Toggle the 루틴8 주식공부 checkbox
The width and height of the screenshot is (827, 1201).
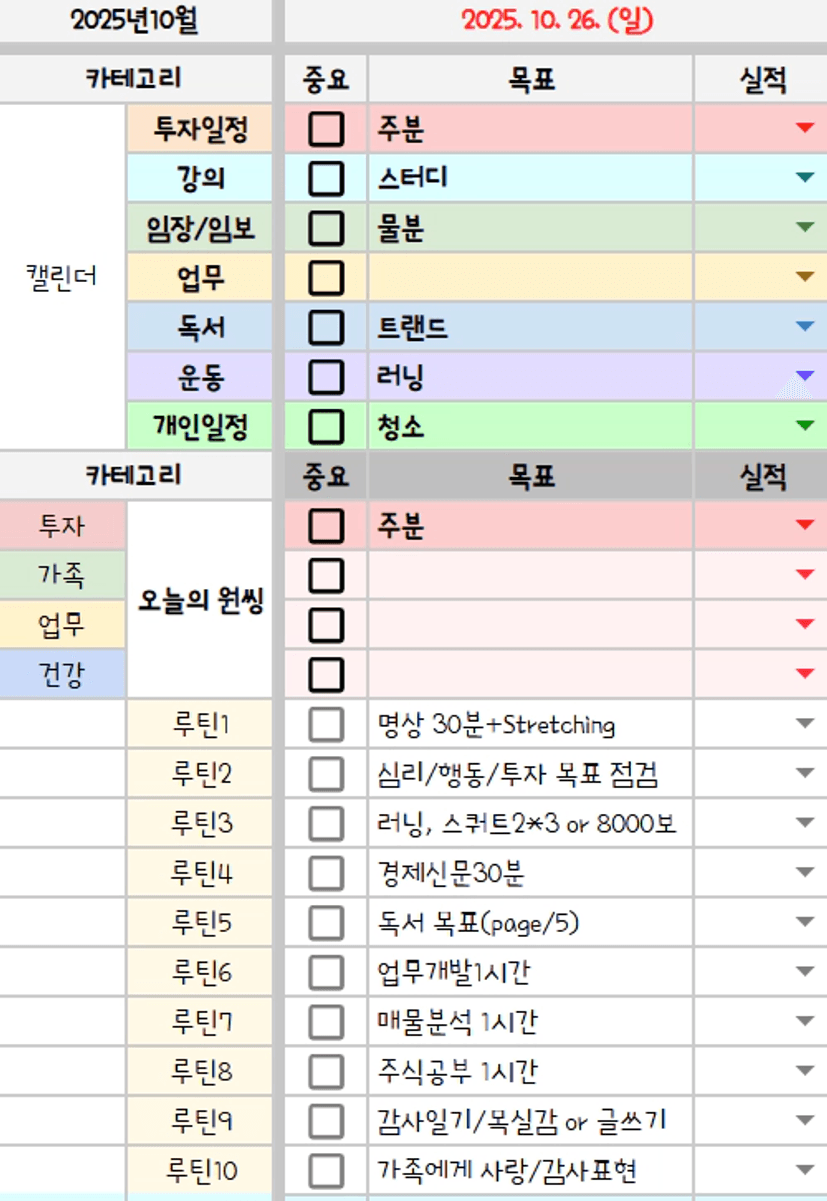click(x=326, y=1071)
